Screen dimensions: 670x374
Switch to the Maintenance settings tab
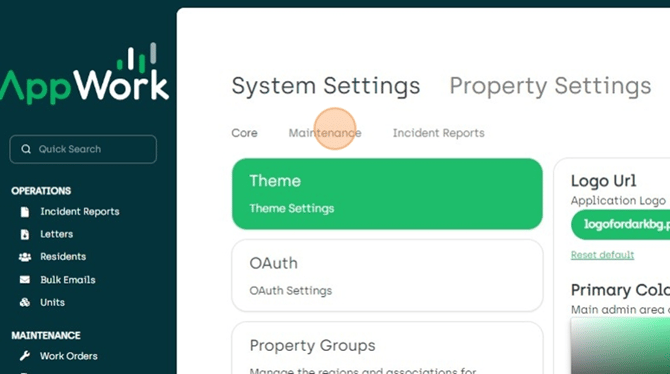pyautogui.click(x=325, y=133)
